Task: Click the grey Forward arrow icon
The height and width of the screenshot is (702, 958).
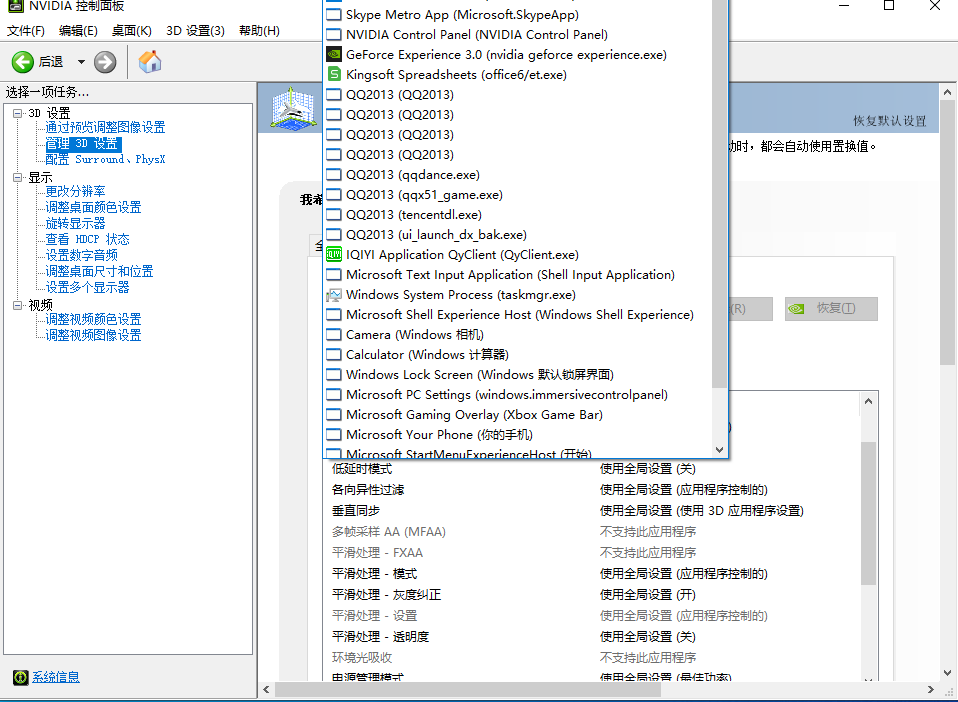Action: pos(105,62)
